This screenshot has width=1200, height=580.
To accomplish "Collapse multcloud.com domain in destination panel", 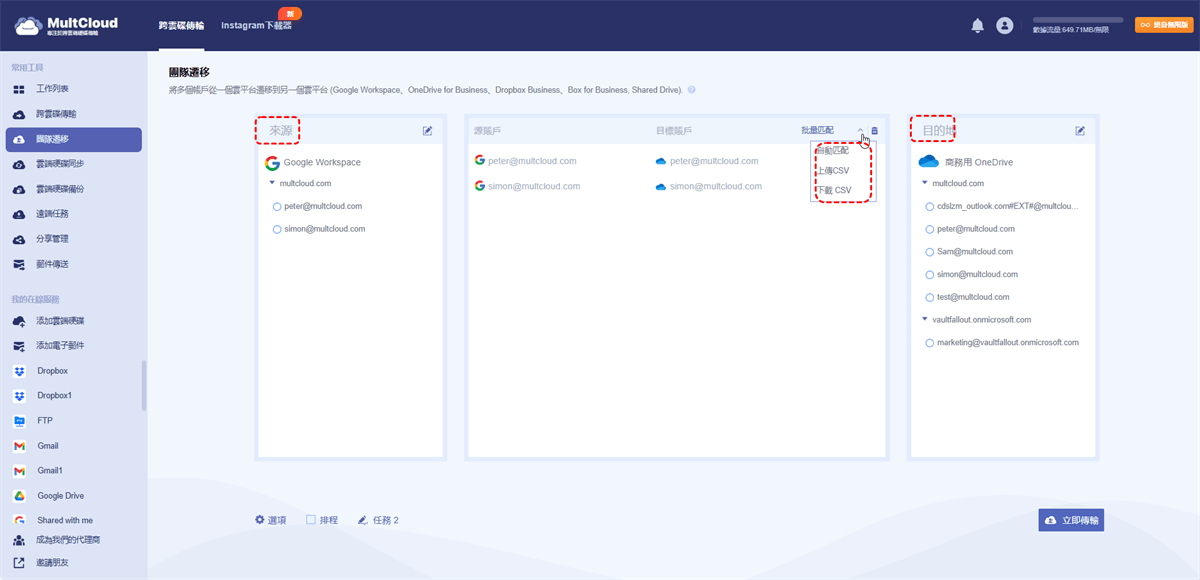I will pyautogui.click(x=924, y=183).
